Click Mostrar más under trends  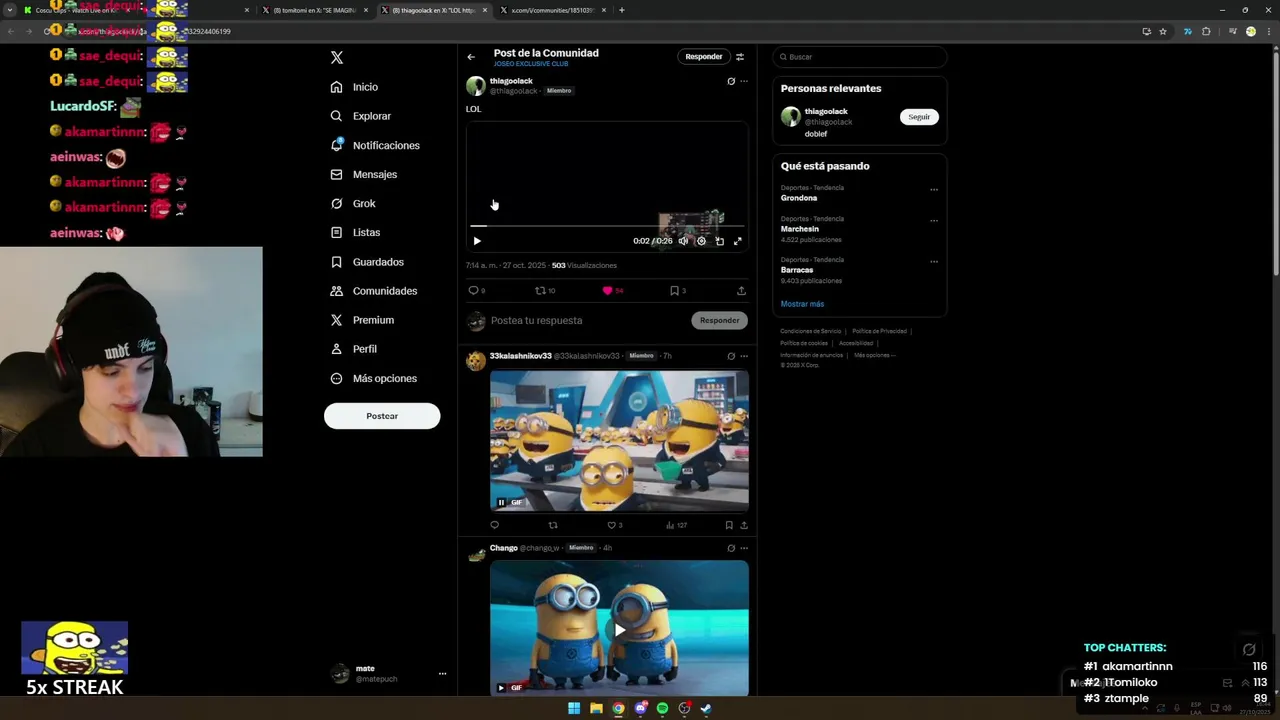click(802, 304)
